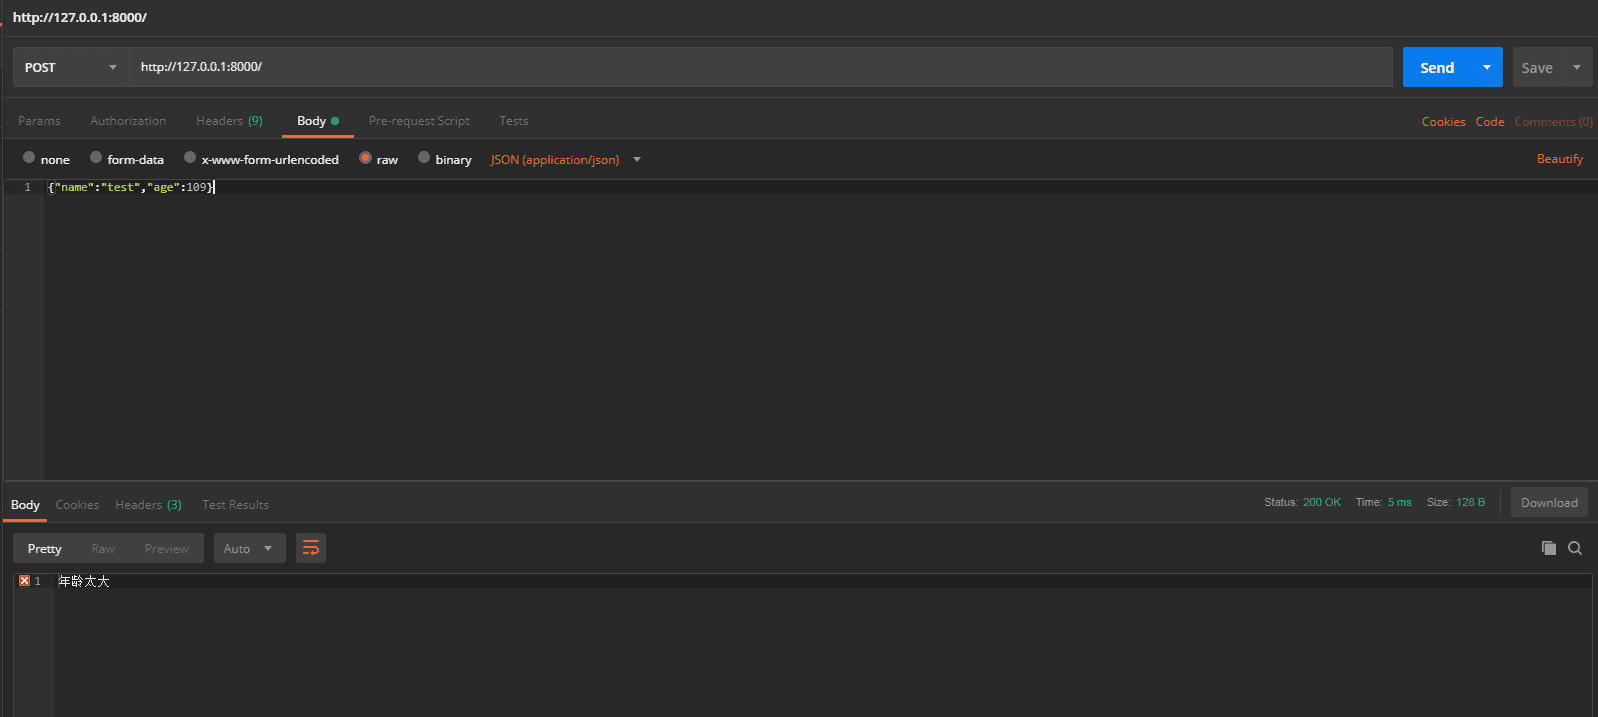Open the Pre-request Script tab

[x=419, y=121]
